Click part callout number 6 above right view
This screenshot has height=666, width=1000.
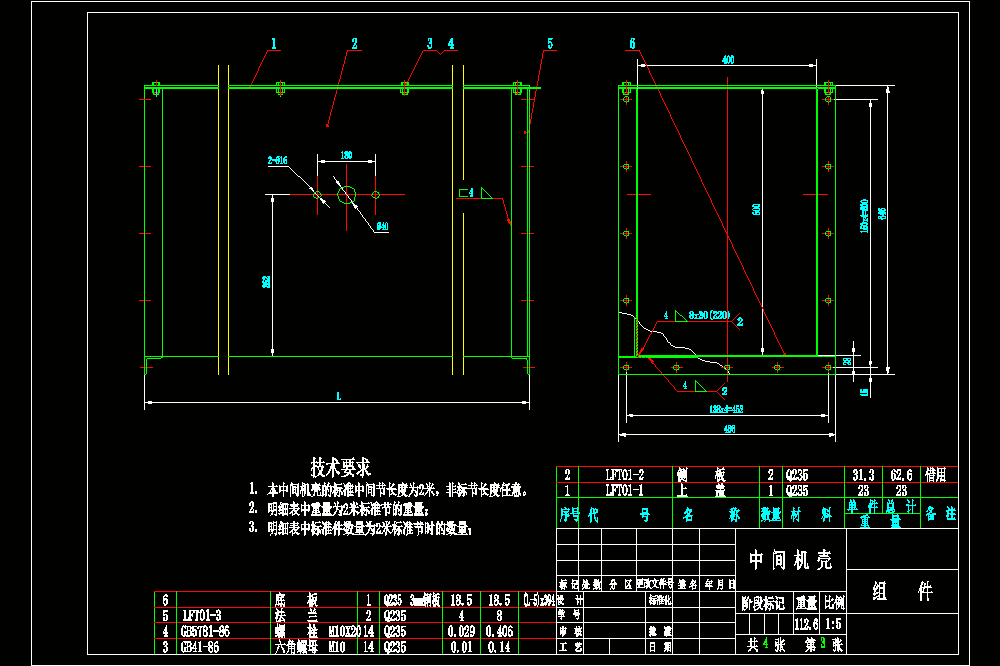point(633,43)
